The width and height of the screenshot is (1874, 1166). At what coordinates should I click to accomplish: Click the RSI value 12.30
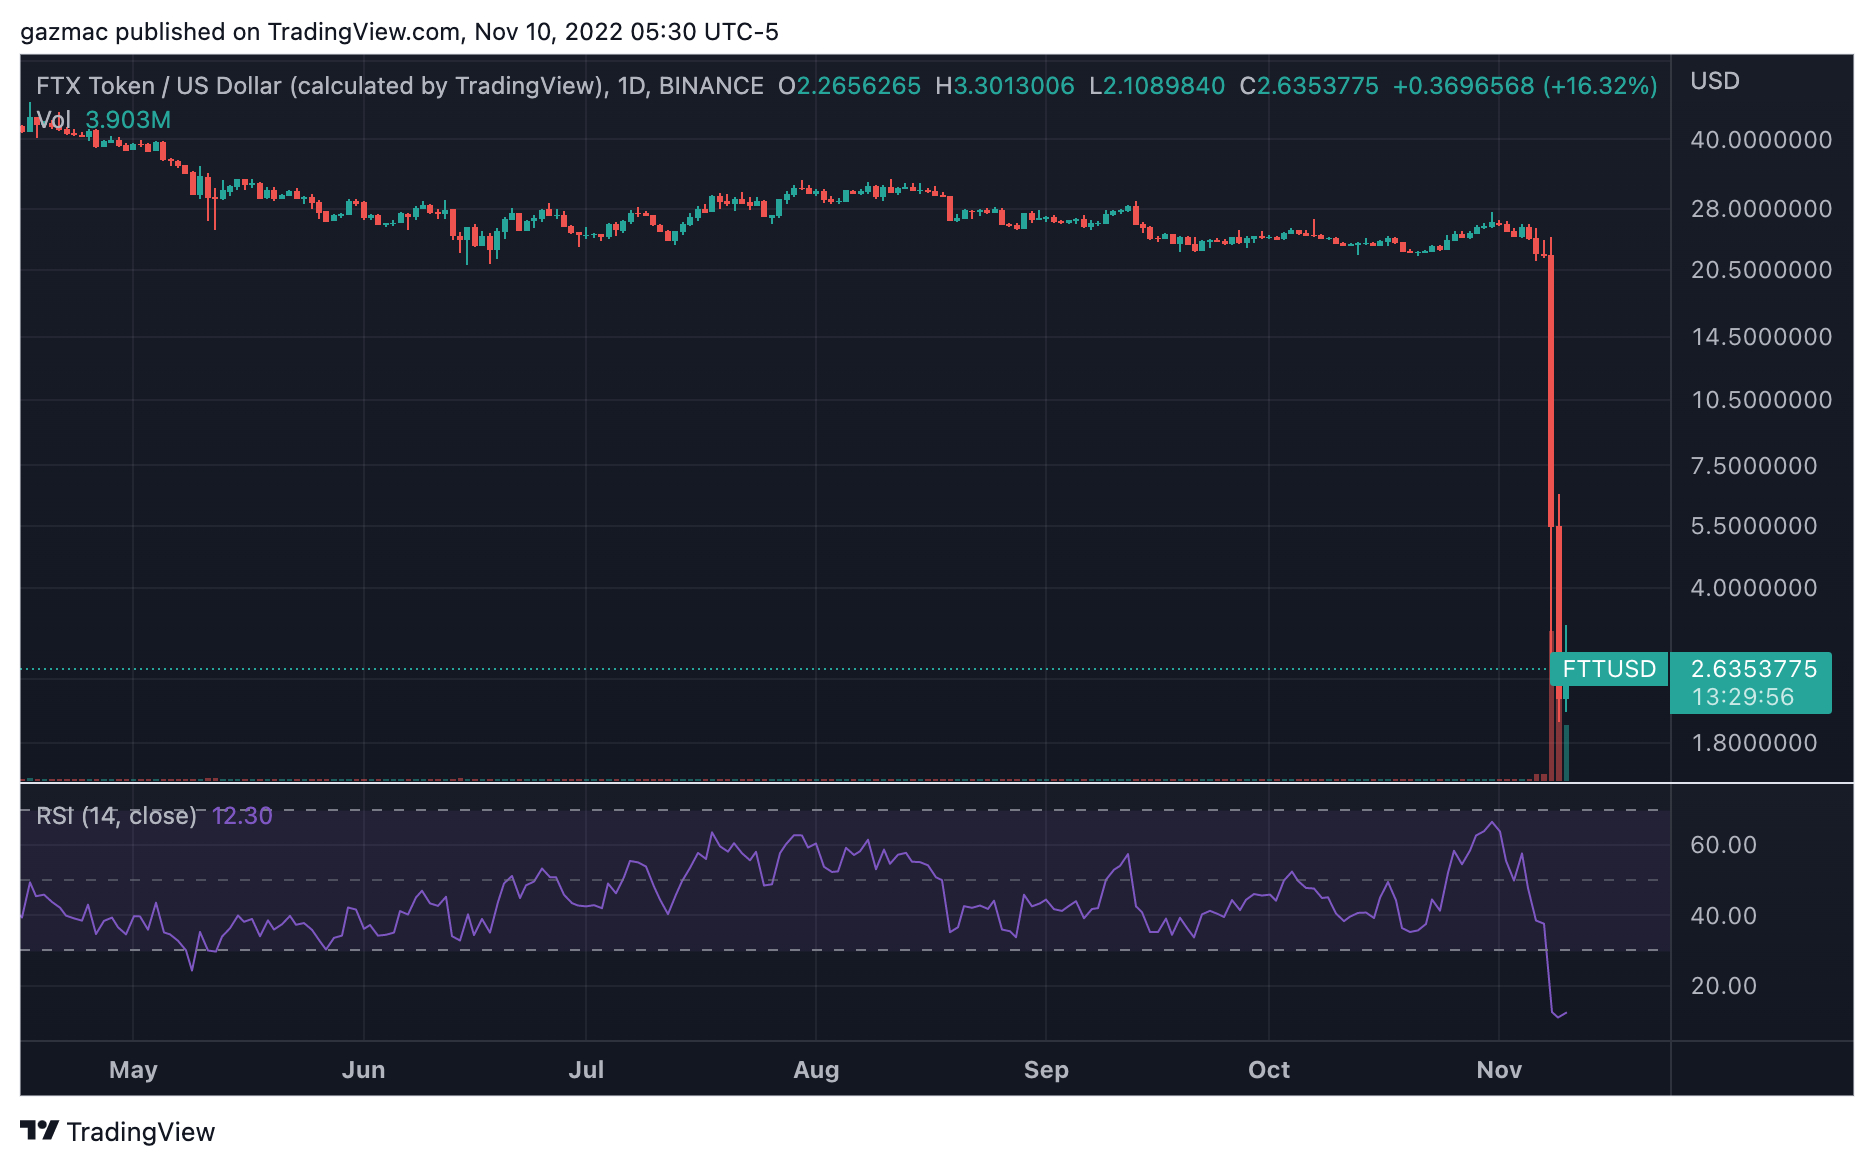click(x=242, y=816)
